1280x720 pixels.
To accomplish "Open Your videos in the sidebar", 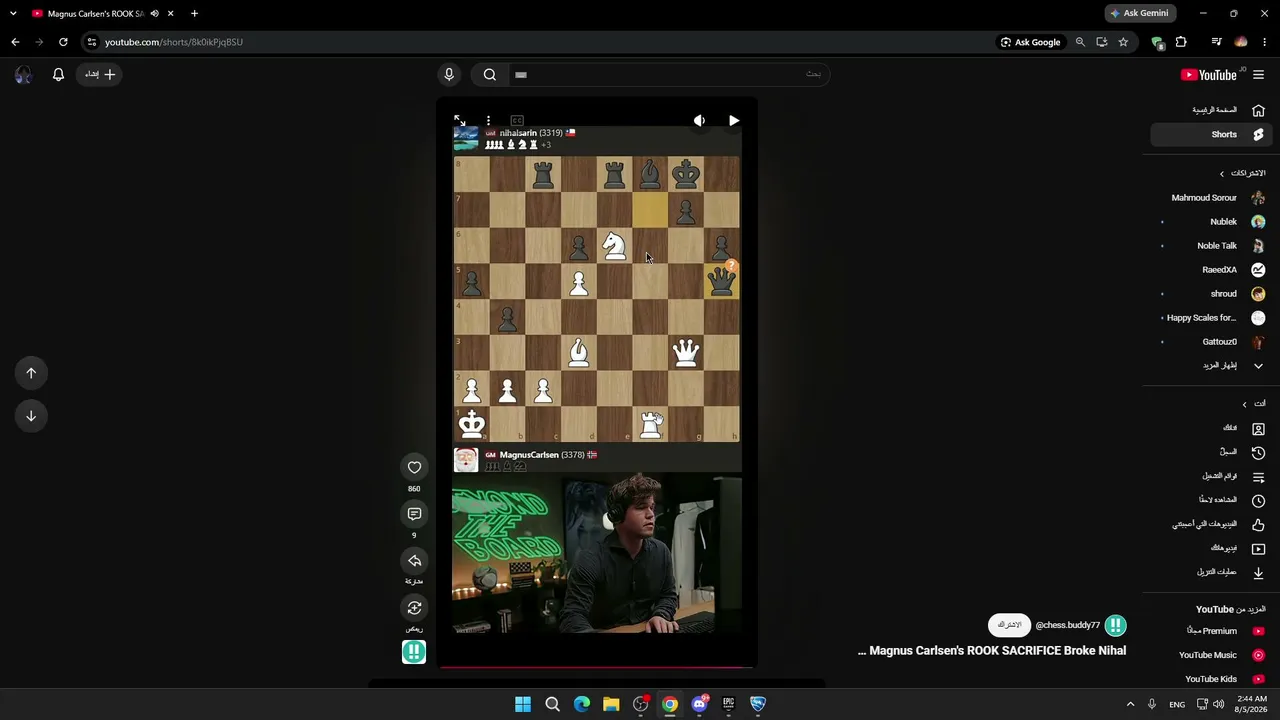I will point(1209,548).
